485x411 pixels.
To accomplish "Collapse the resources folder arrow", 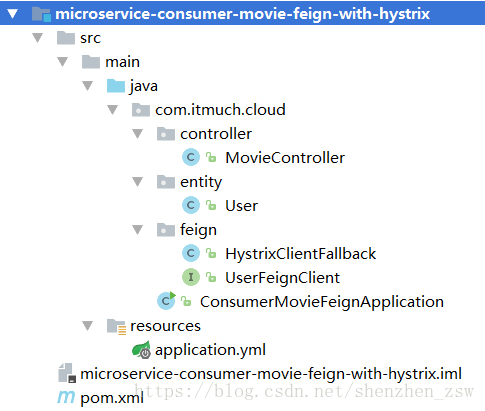I will [x=88, y=326].
